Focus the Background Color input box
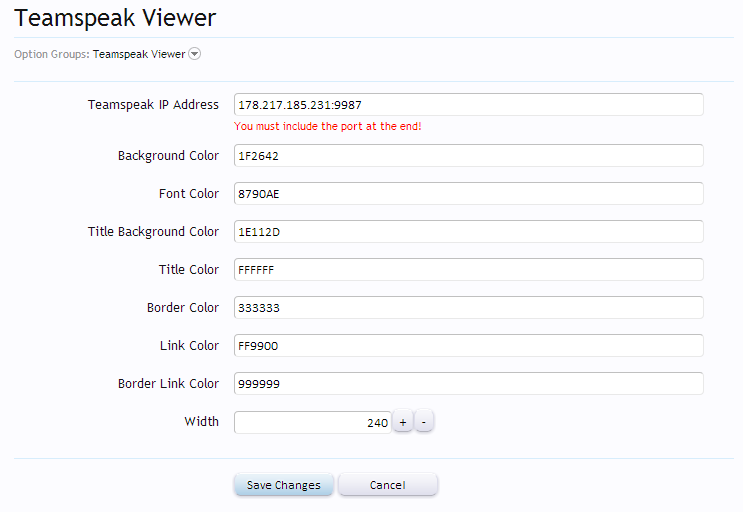743x512 pixels. pyautogui.click(x=468, y=156)
